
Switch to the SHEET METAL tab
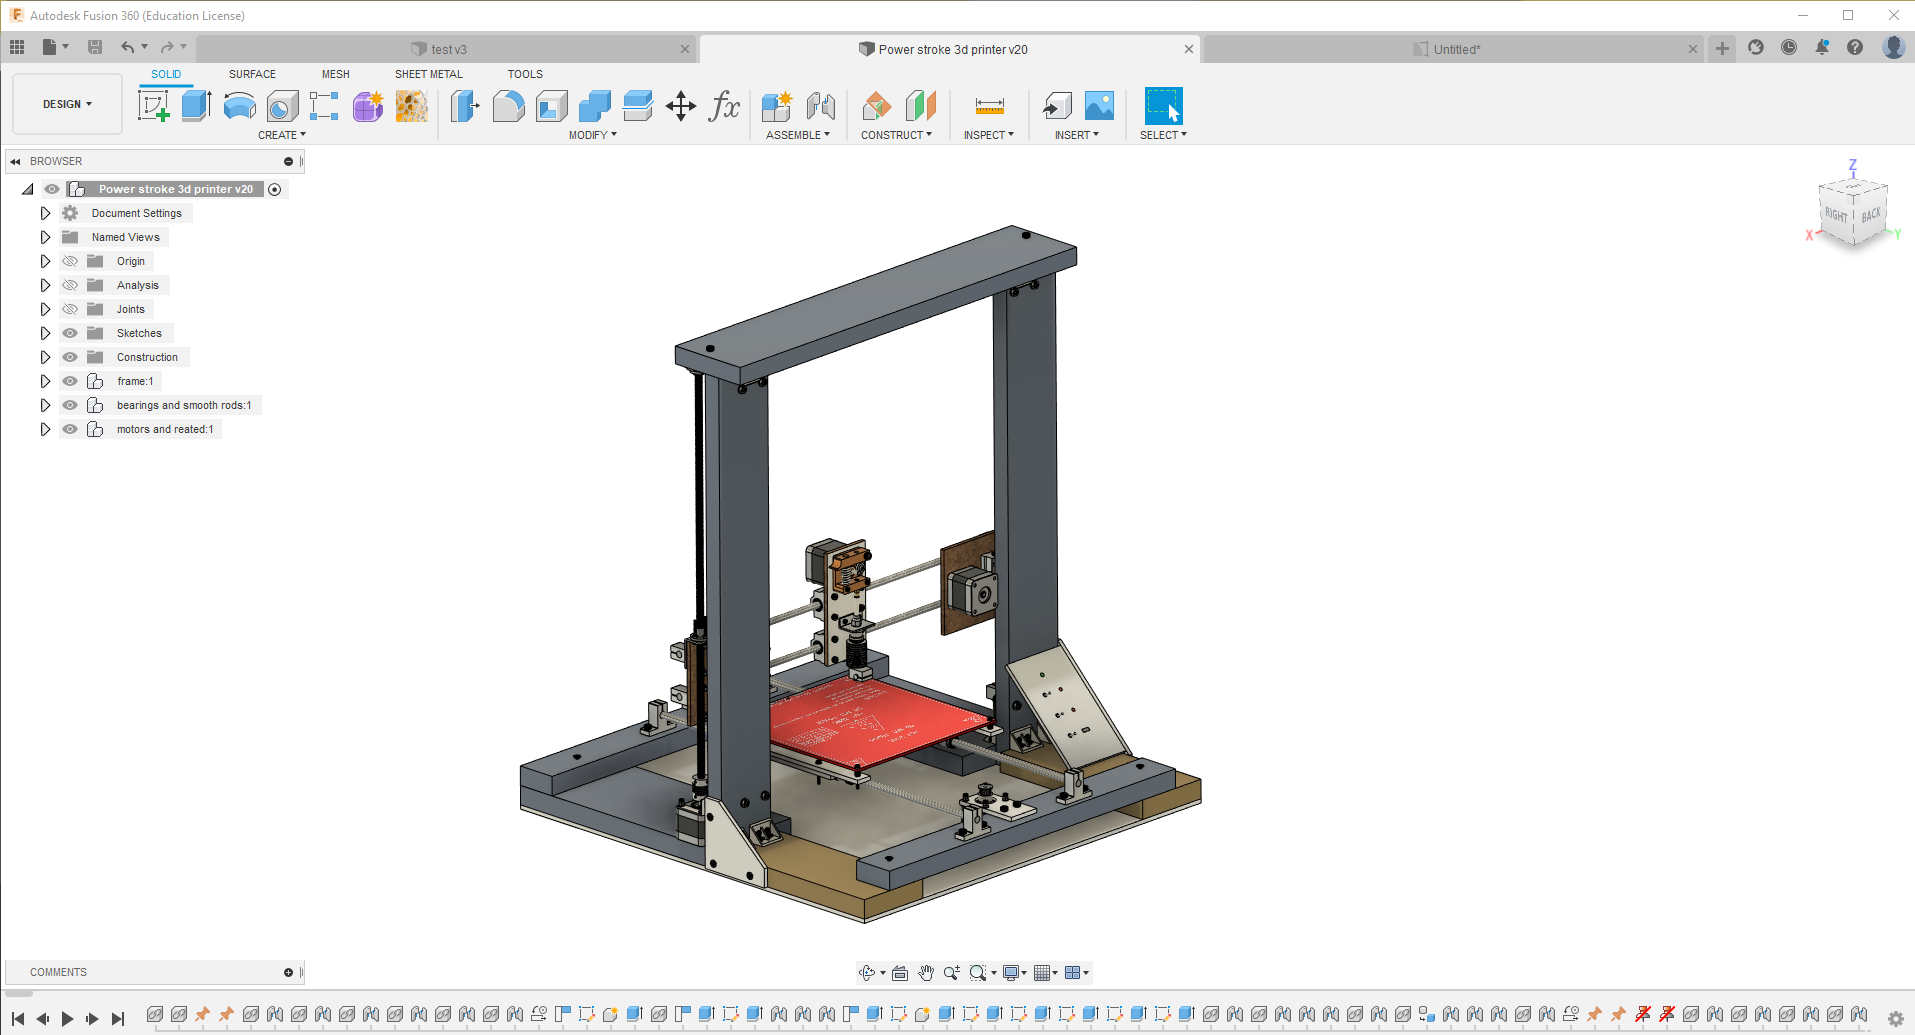[x=429, y=74]
